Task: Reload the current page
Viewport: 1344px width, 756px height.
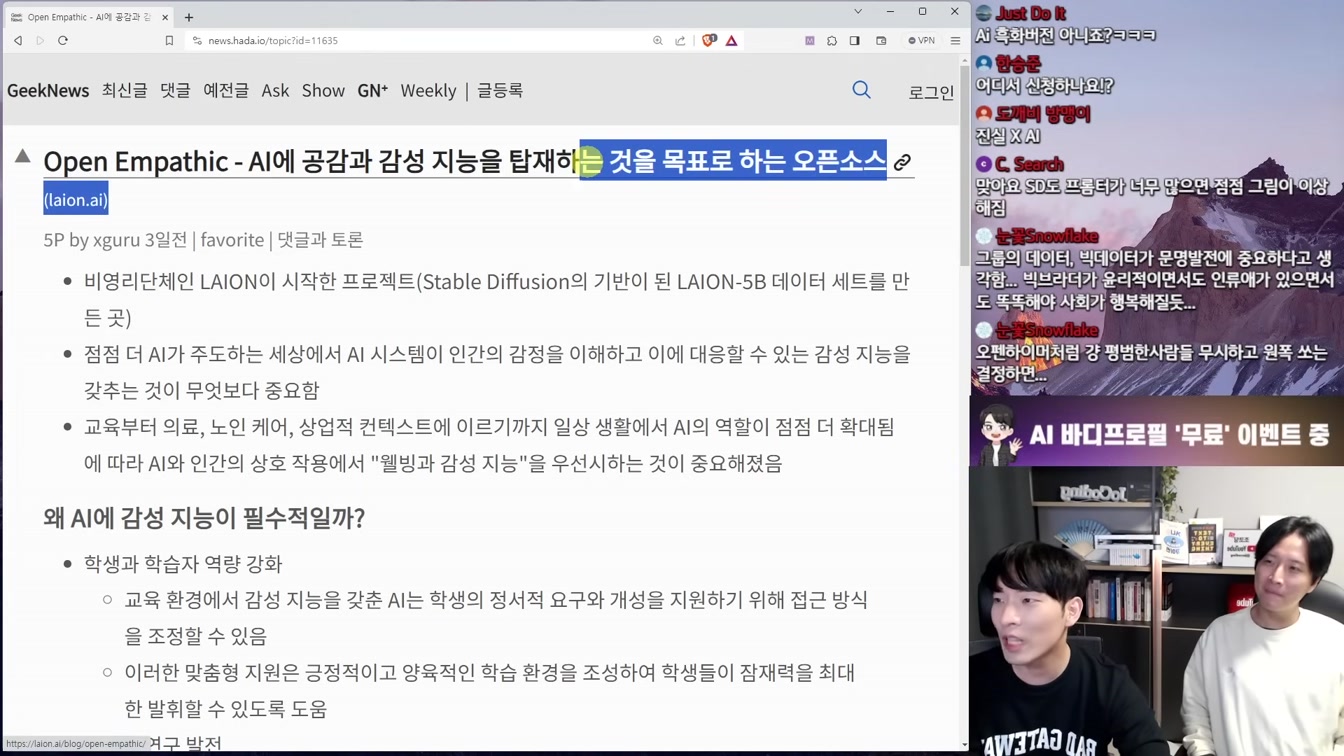Action: click(63, 41)
